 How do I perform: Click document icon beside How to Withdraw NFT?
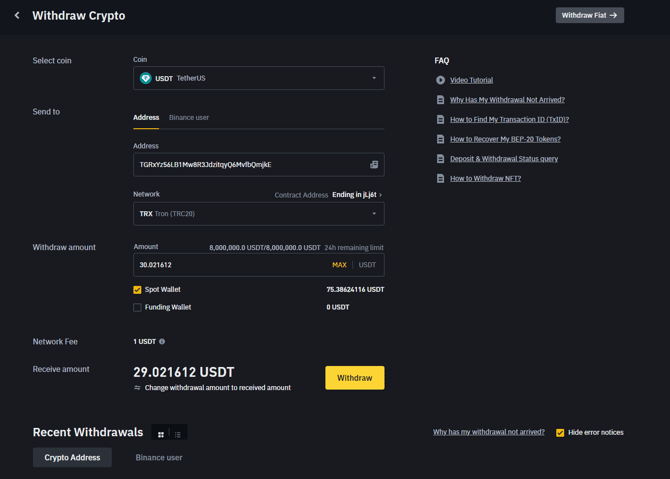440,178
